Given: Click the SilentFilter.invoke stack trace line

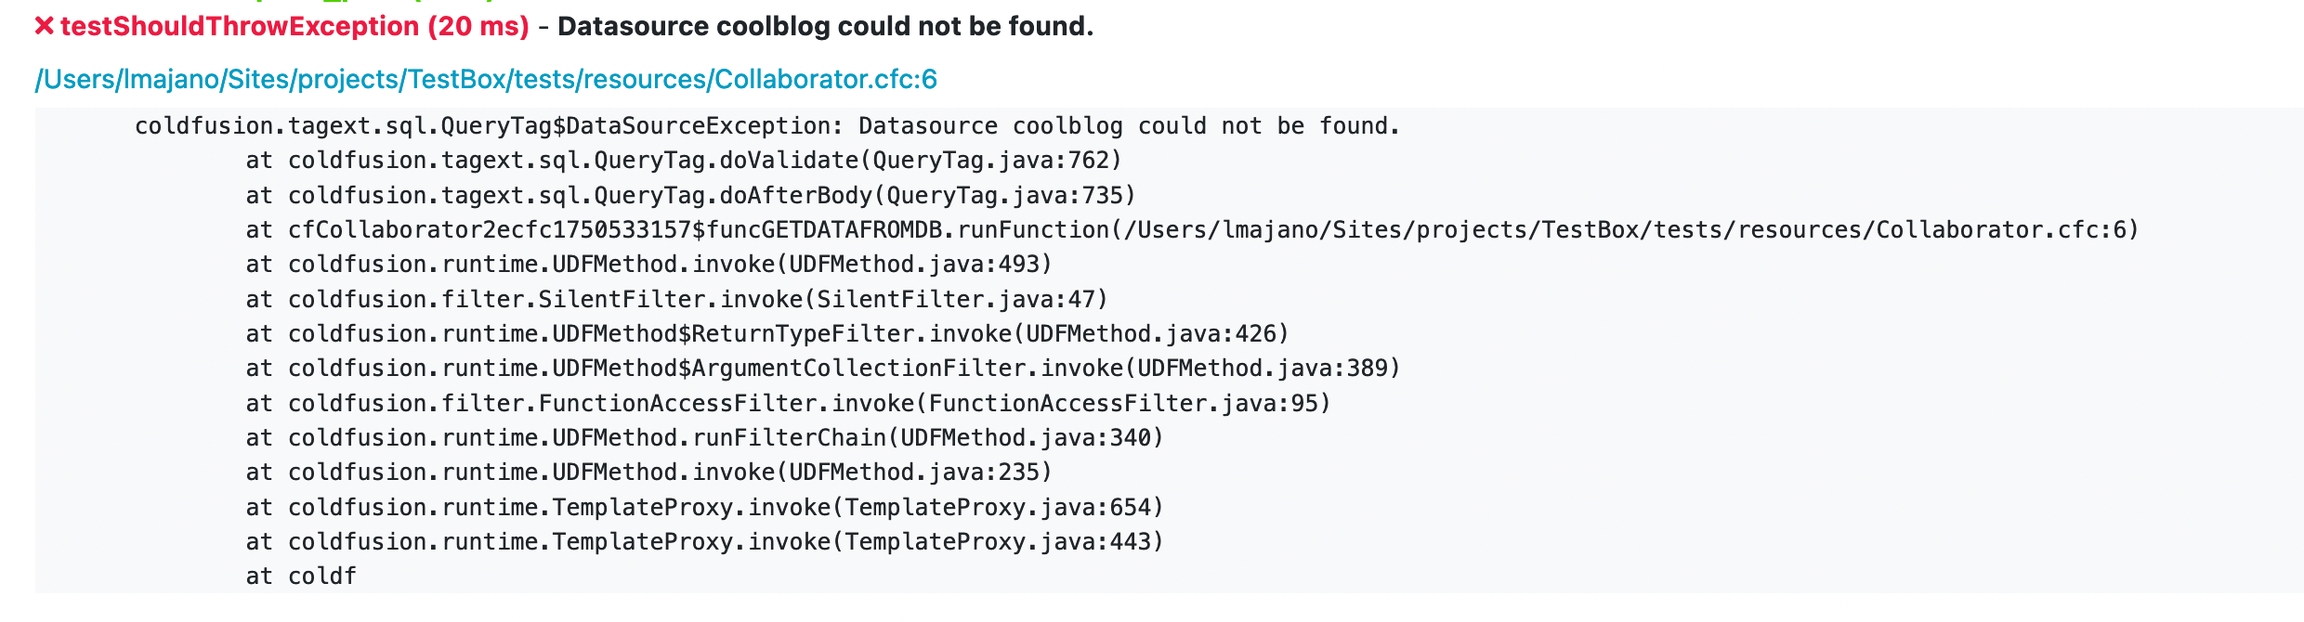Looking at the screenshot, I should (677, 299).
